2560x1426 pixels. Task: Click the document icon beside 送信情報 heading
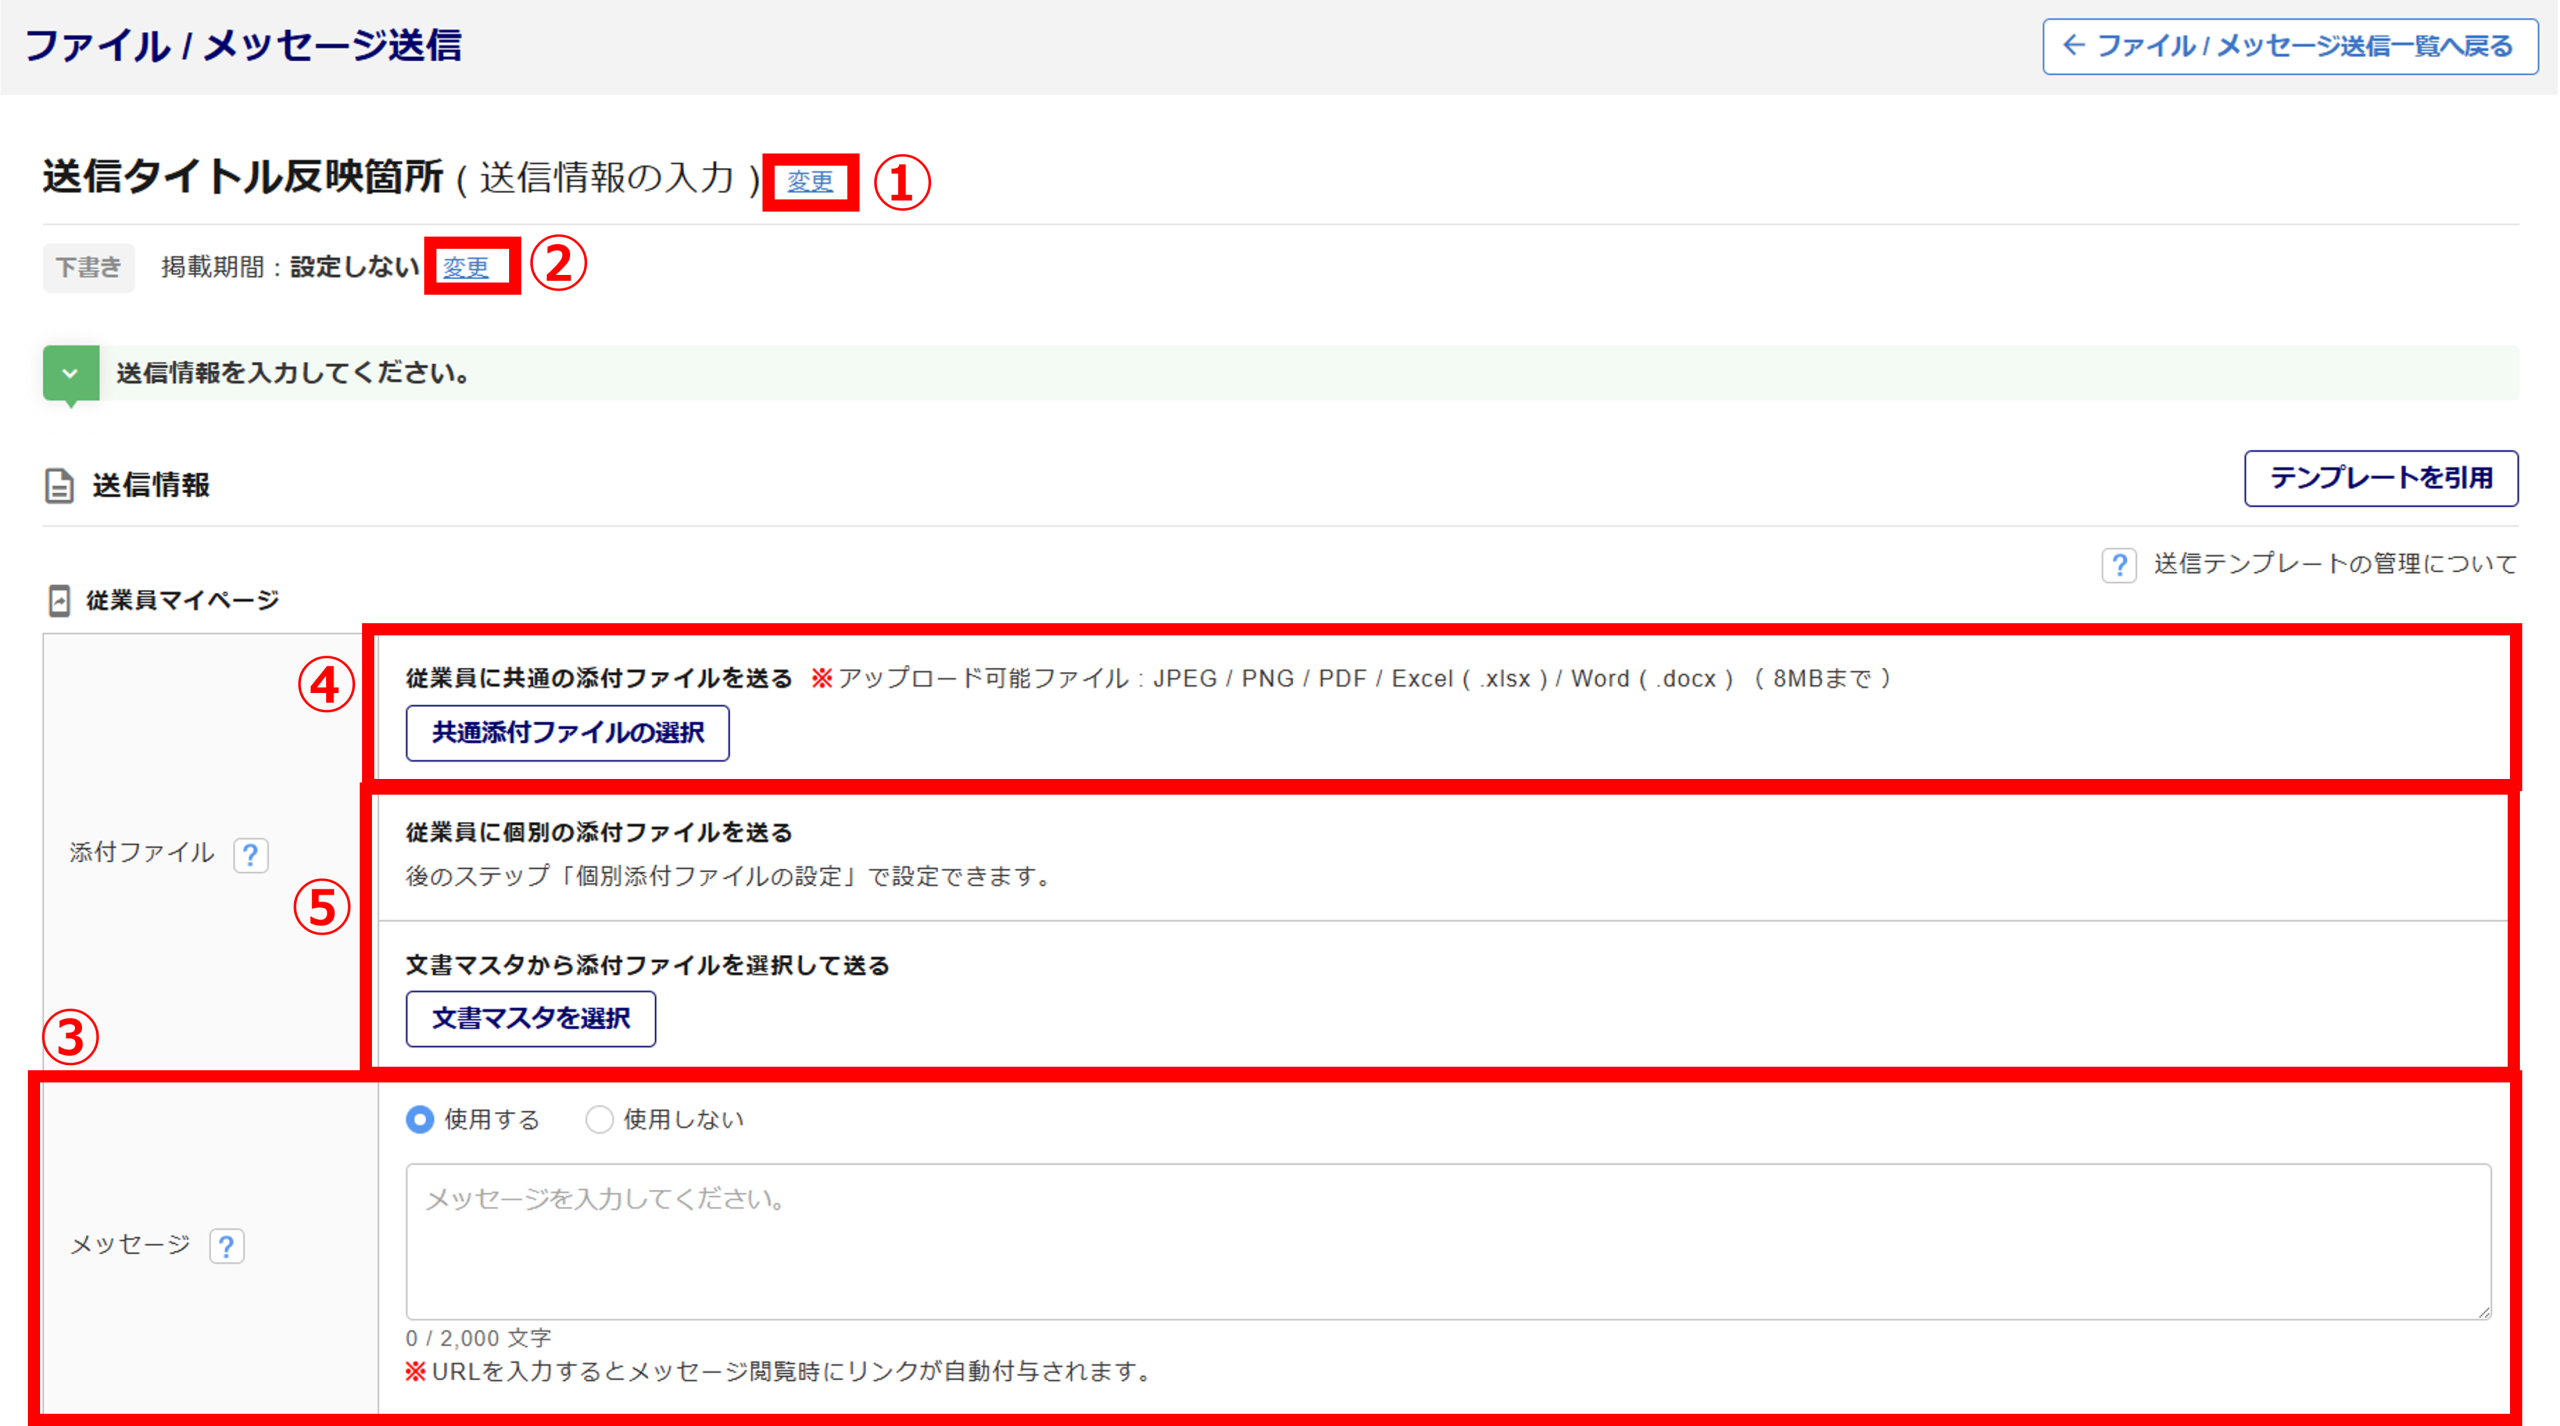59,486
